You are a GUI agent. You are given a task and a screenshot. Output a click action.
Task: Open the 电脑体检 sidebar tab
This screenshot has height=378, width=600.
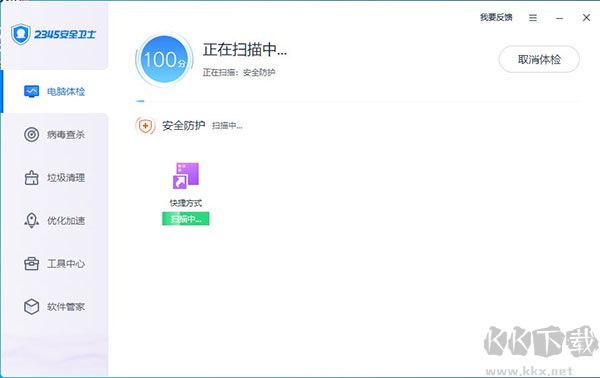54,91
